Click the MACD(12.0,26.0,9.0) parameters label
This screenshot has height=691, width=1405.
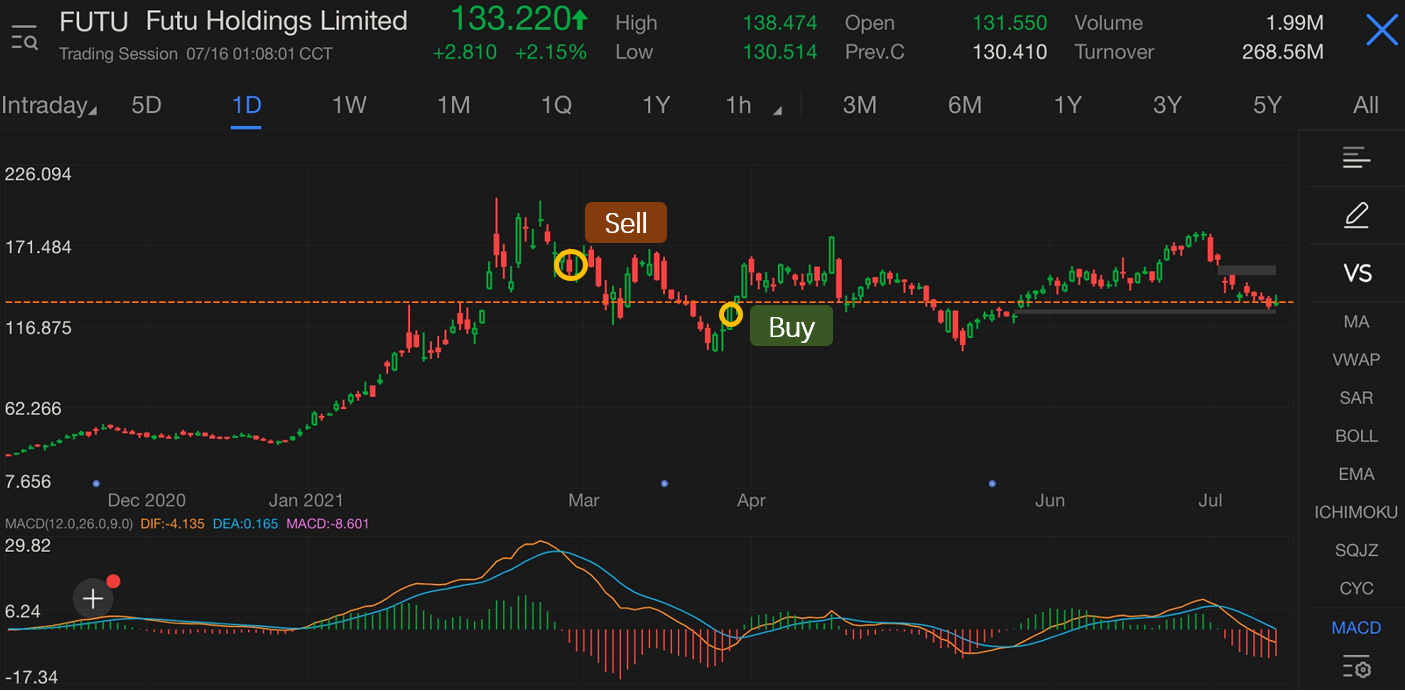69,523
